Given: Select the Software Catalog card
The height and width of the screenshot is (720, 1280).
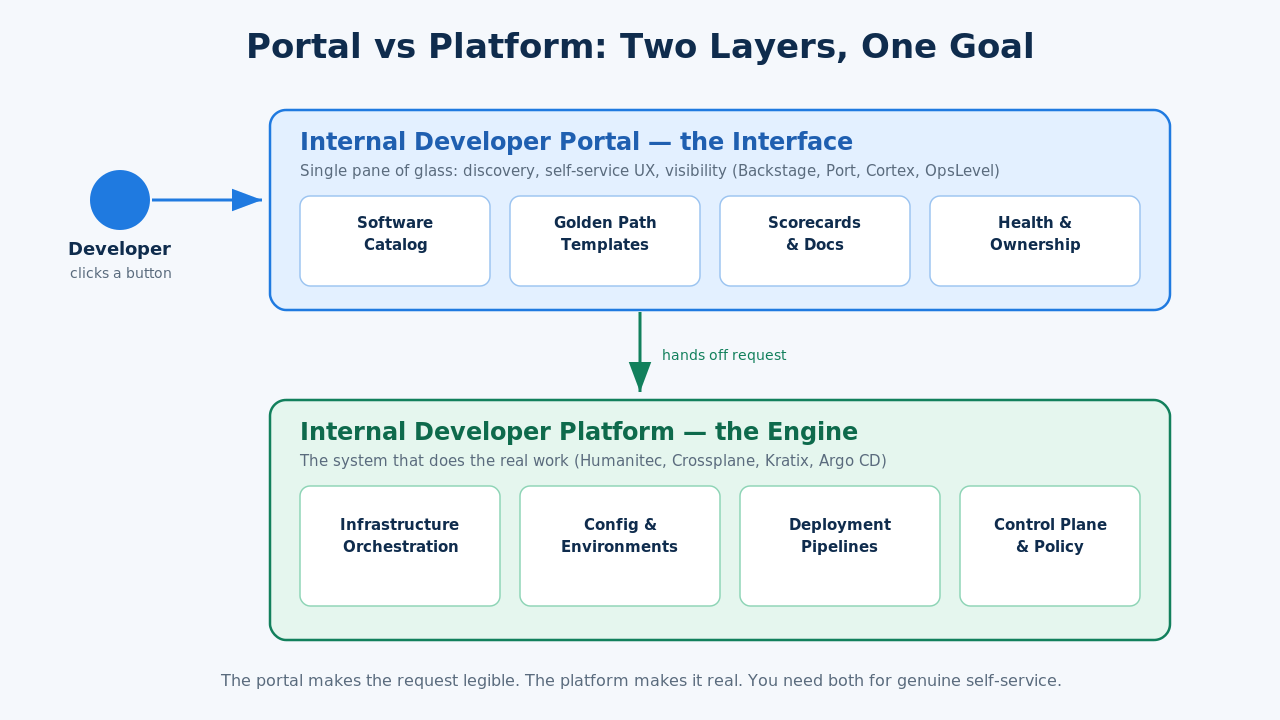Looking at the screenshot, I should [x=395, y=241].
